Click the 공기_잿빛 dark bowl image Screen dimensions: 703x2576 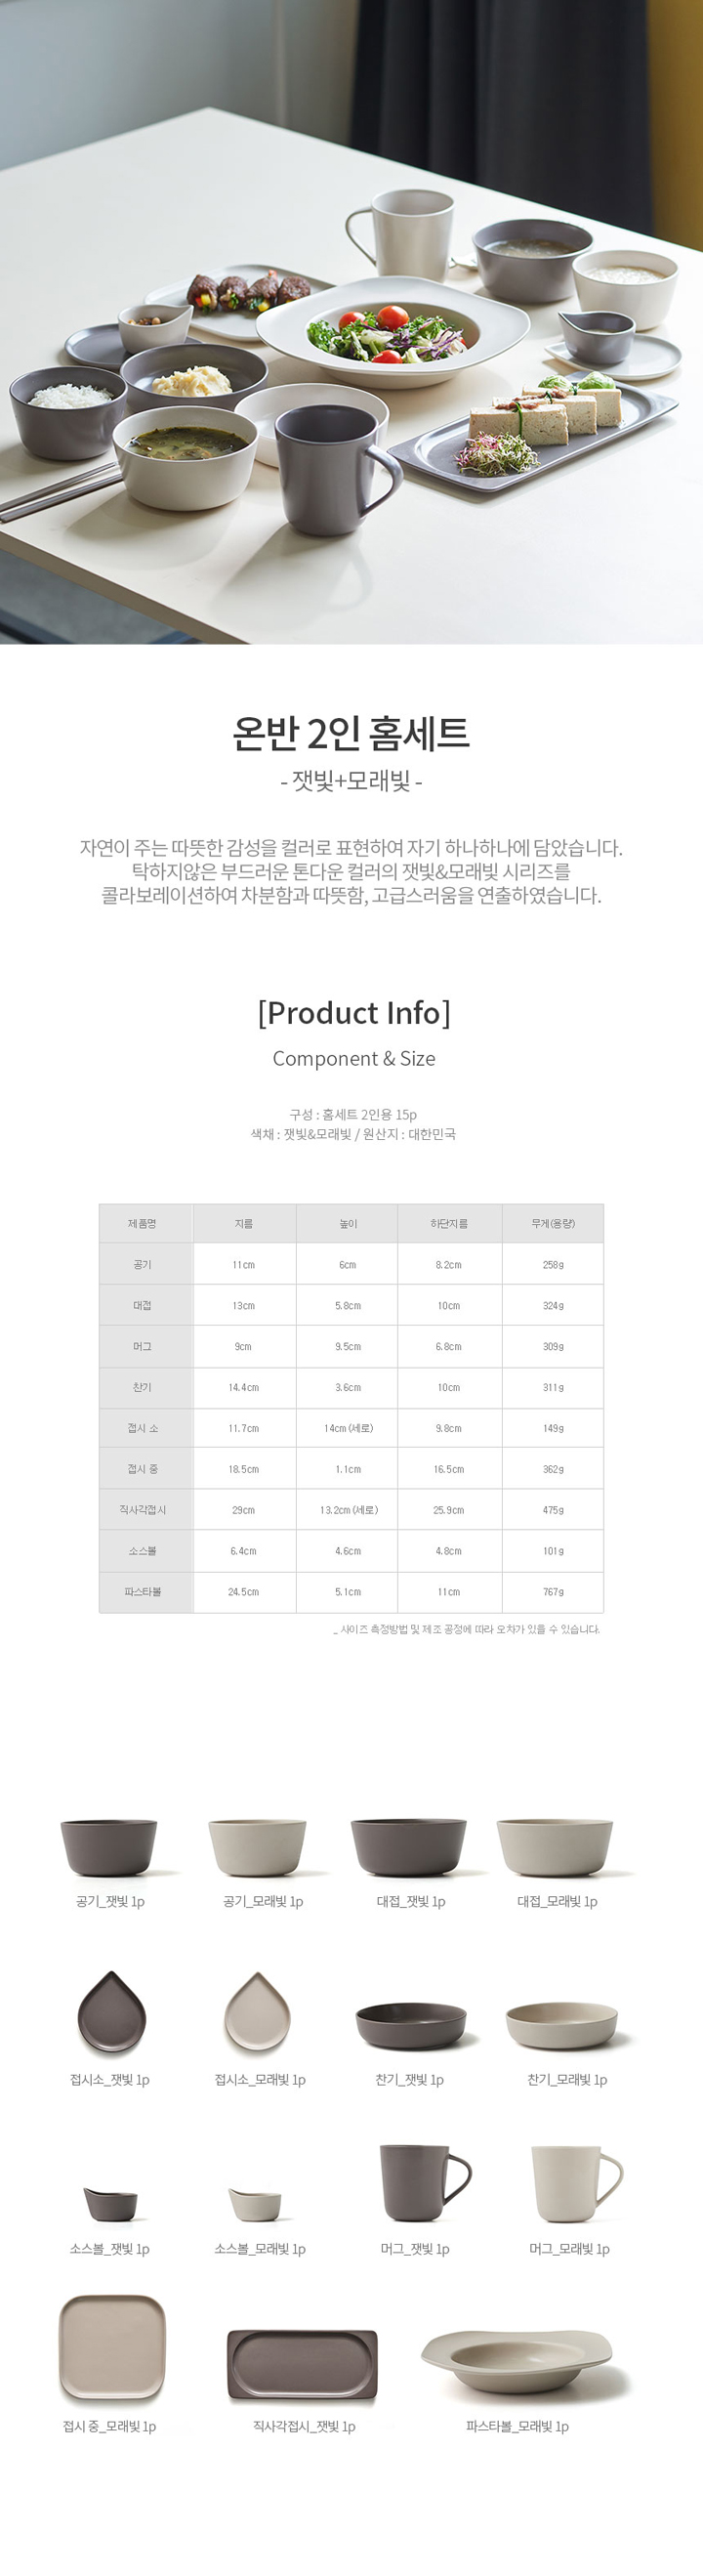pos(109,1847)
